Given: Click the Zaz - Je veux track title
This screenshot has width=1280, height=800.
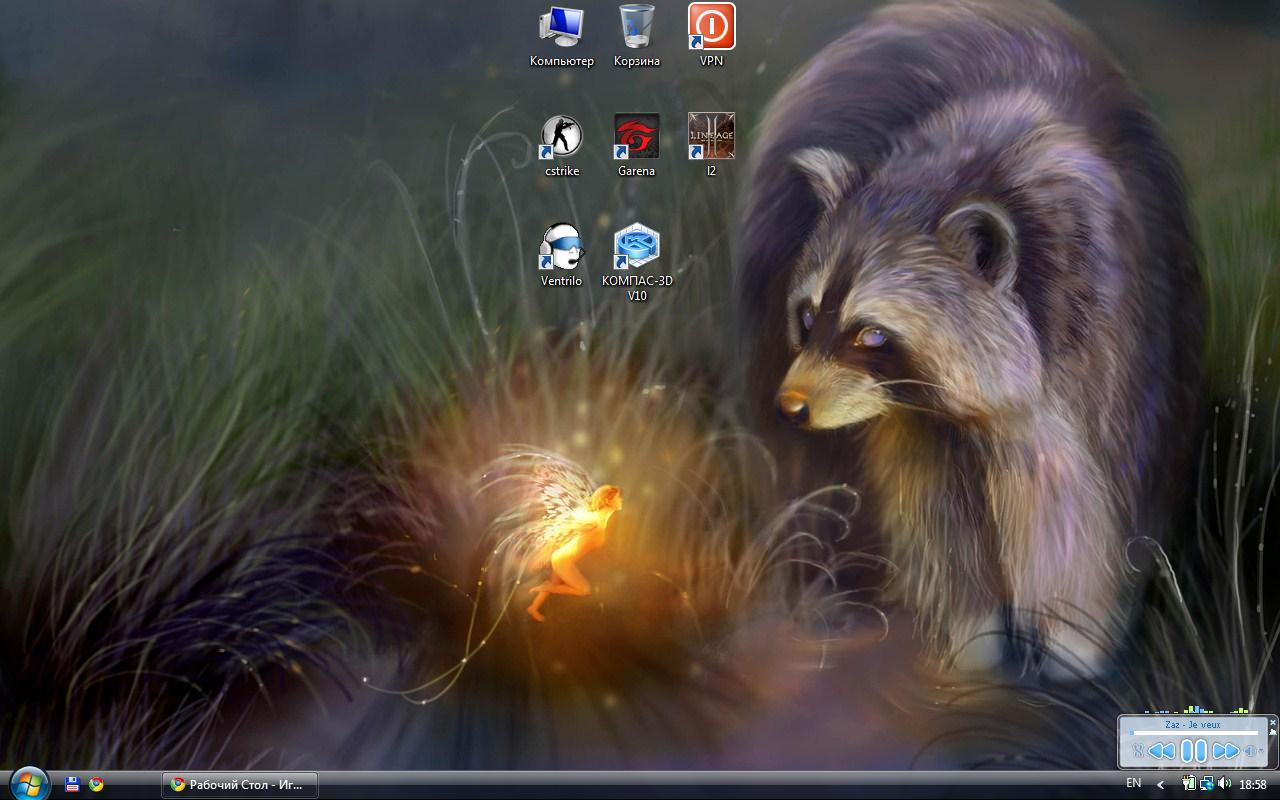Looking at the screenshot, I should coord(1193,724).
